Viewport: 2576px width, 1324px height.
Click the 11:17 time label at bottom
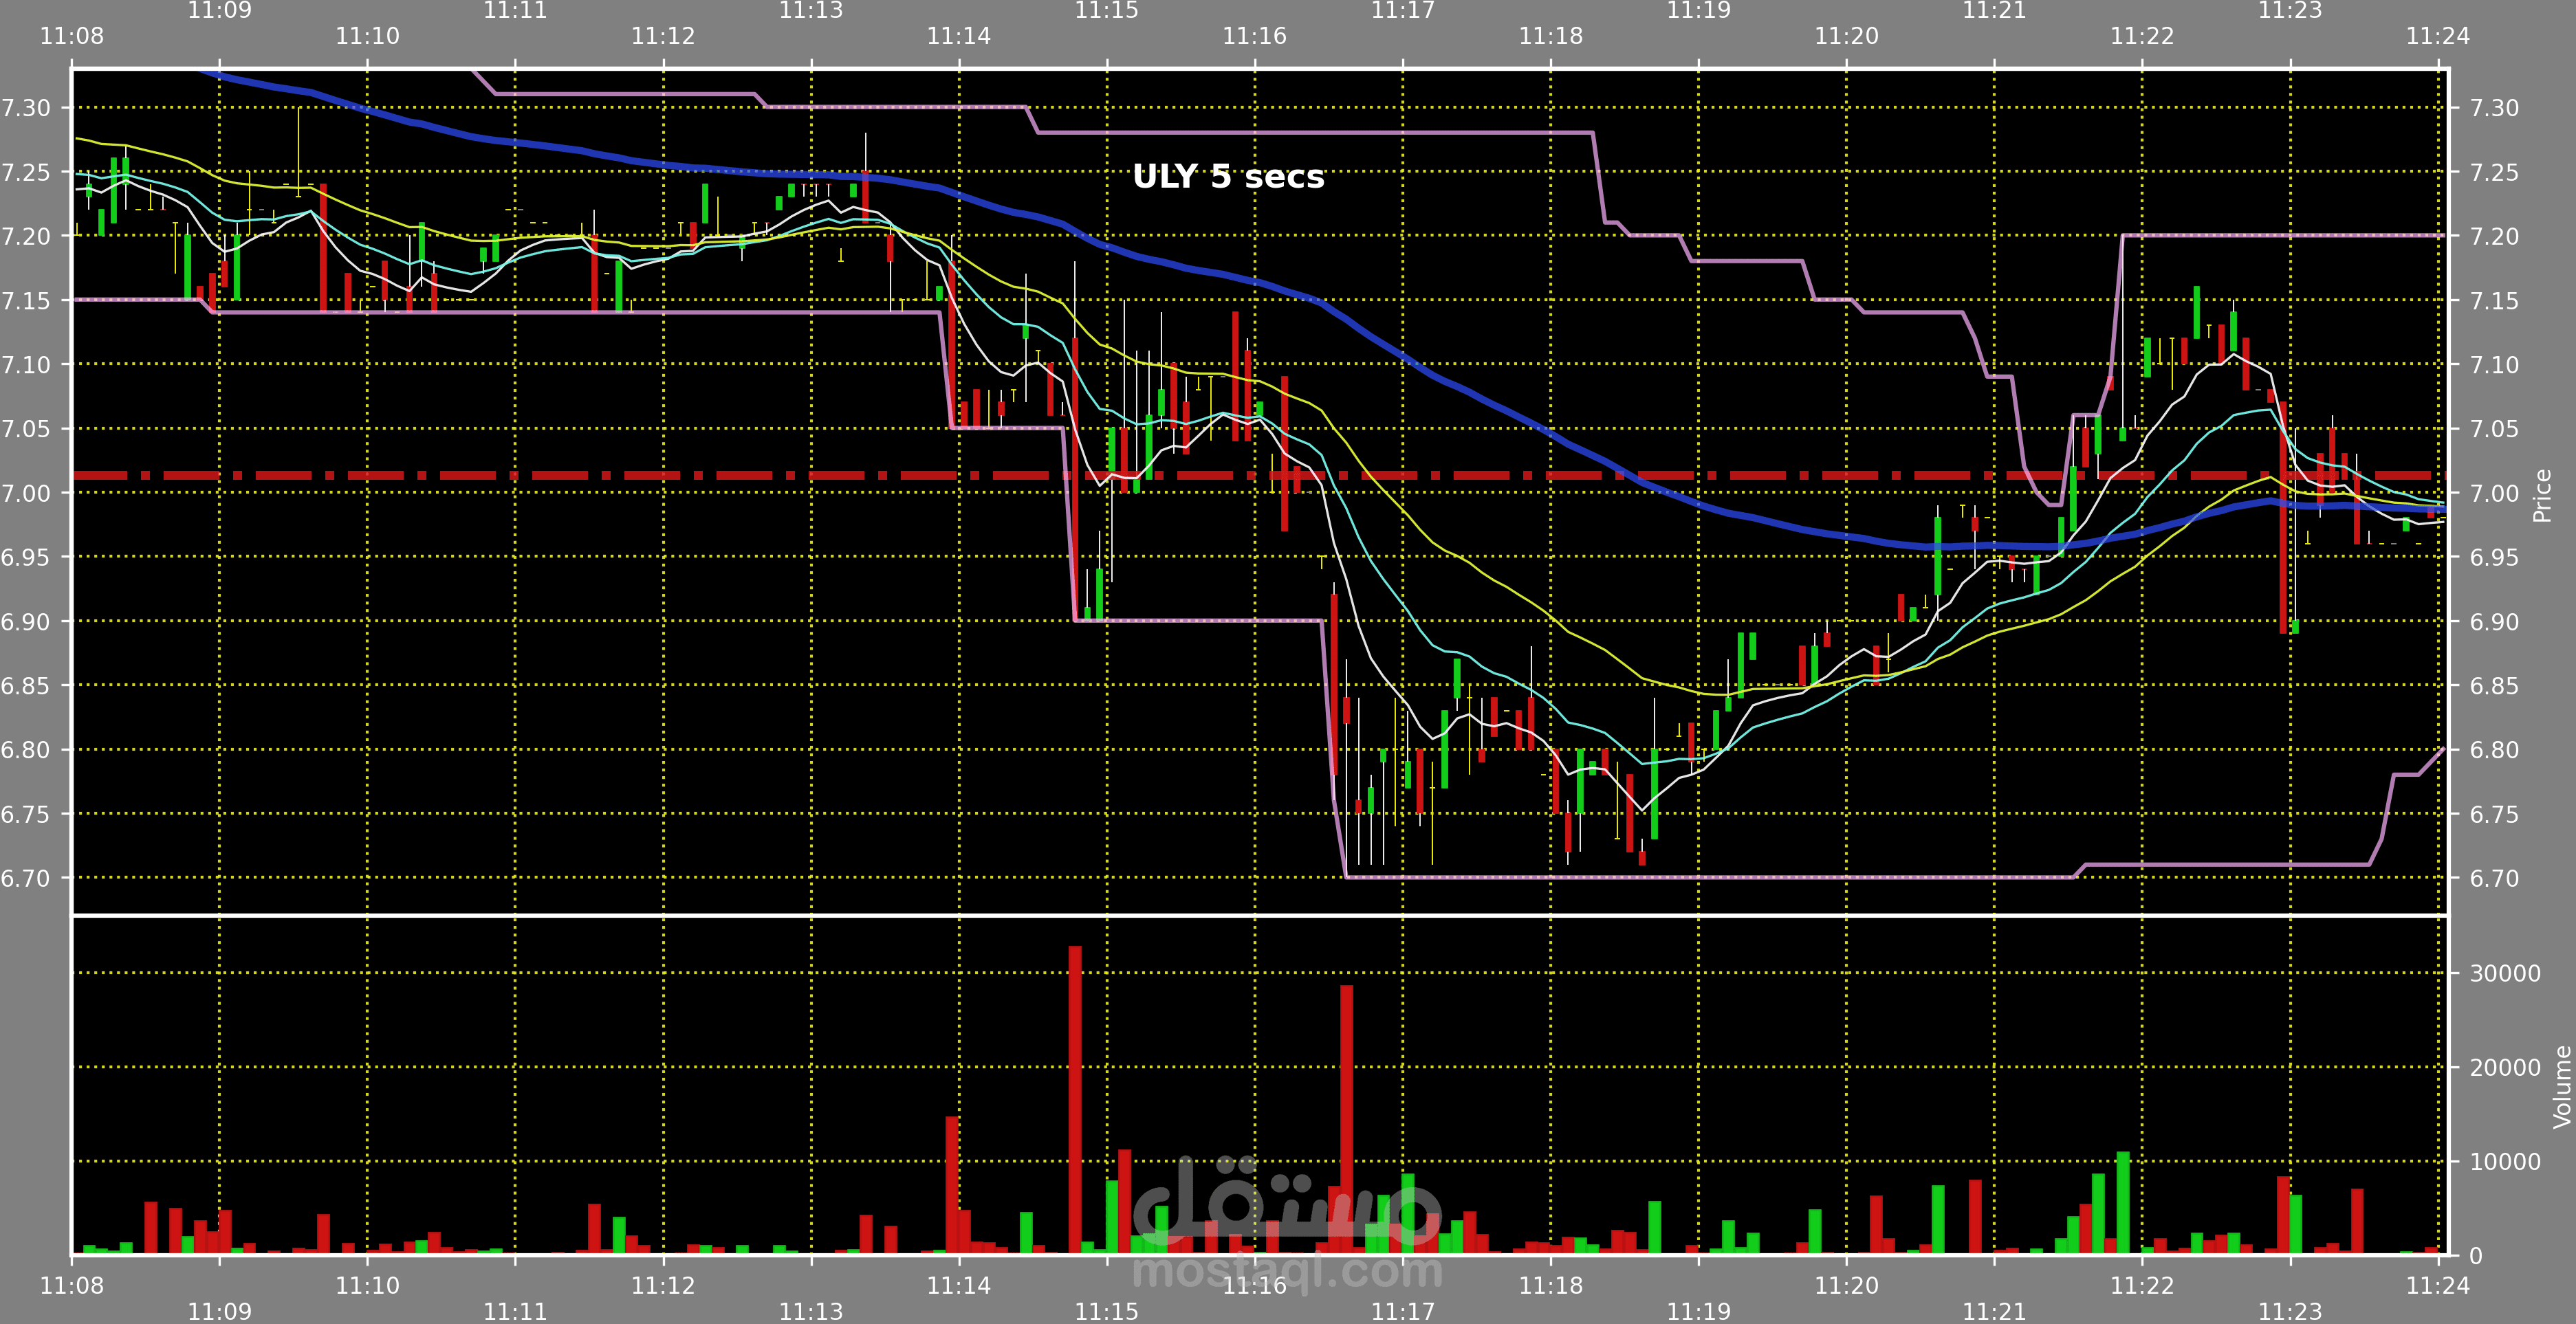(x=1402, y=1310)
